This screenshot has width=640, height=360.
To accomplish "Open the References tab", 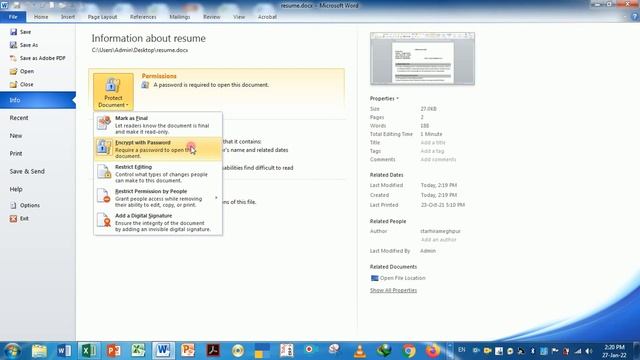I will (143, 17).
